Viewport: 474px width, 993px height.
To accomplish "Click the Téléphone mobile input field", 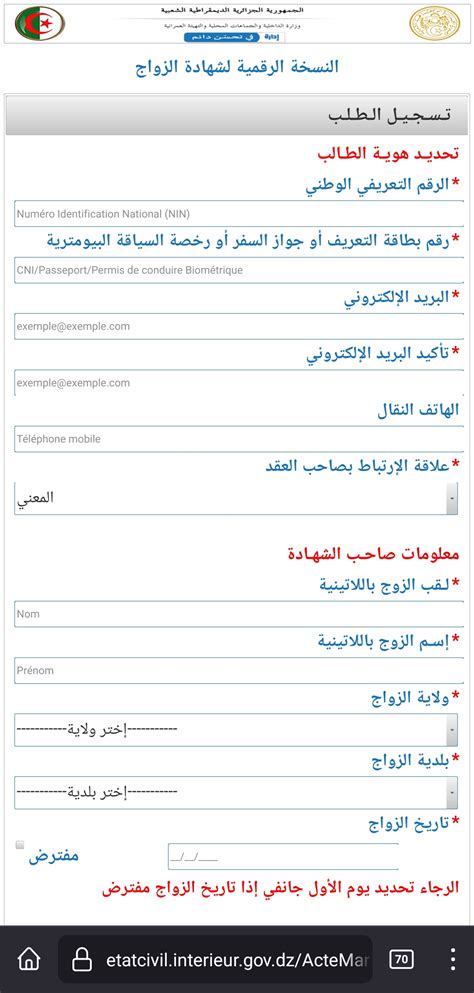I will [238, 439].
